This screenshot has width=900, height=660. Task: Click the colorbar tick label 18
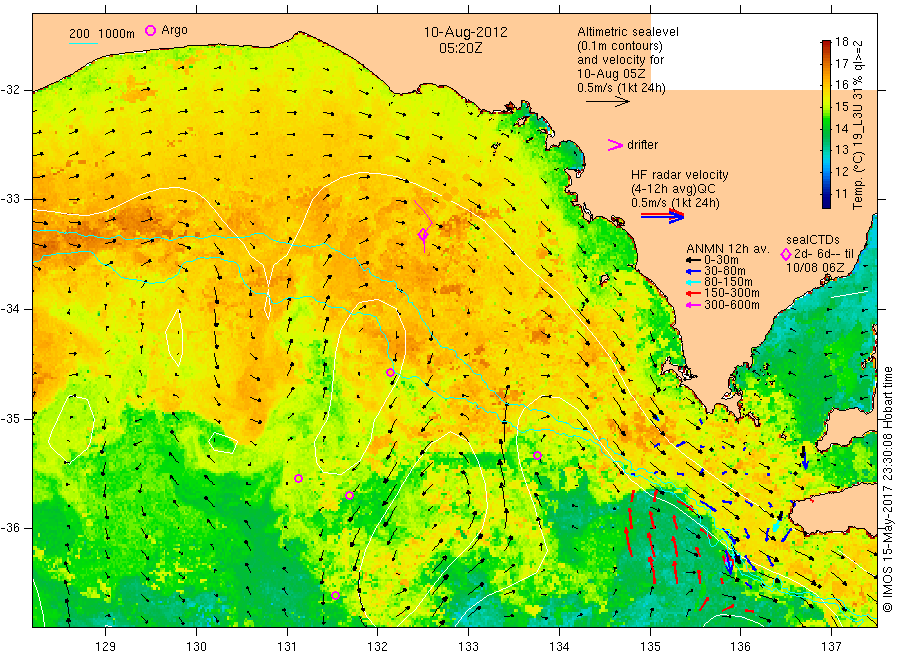[x=841, y=41]
